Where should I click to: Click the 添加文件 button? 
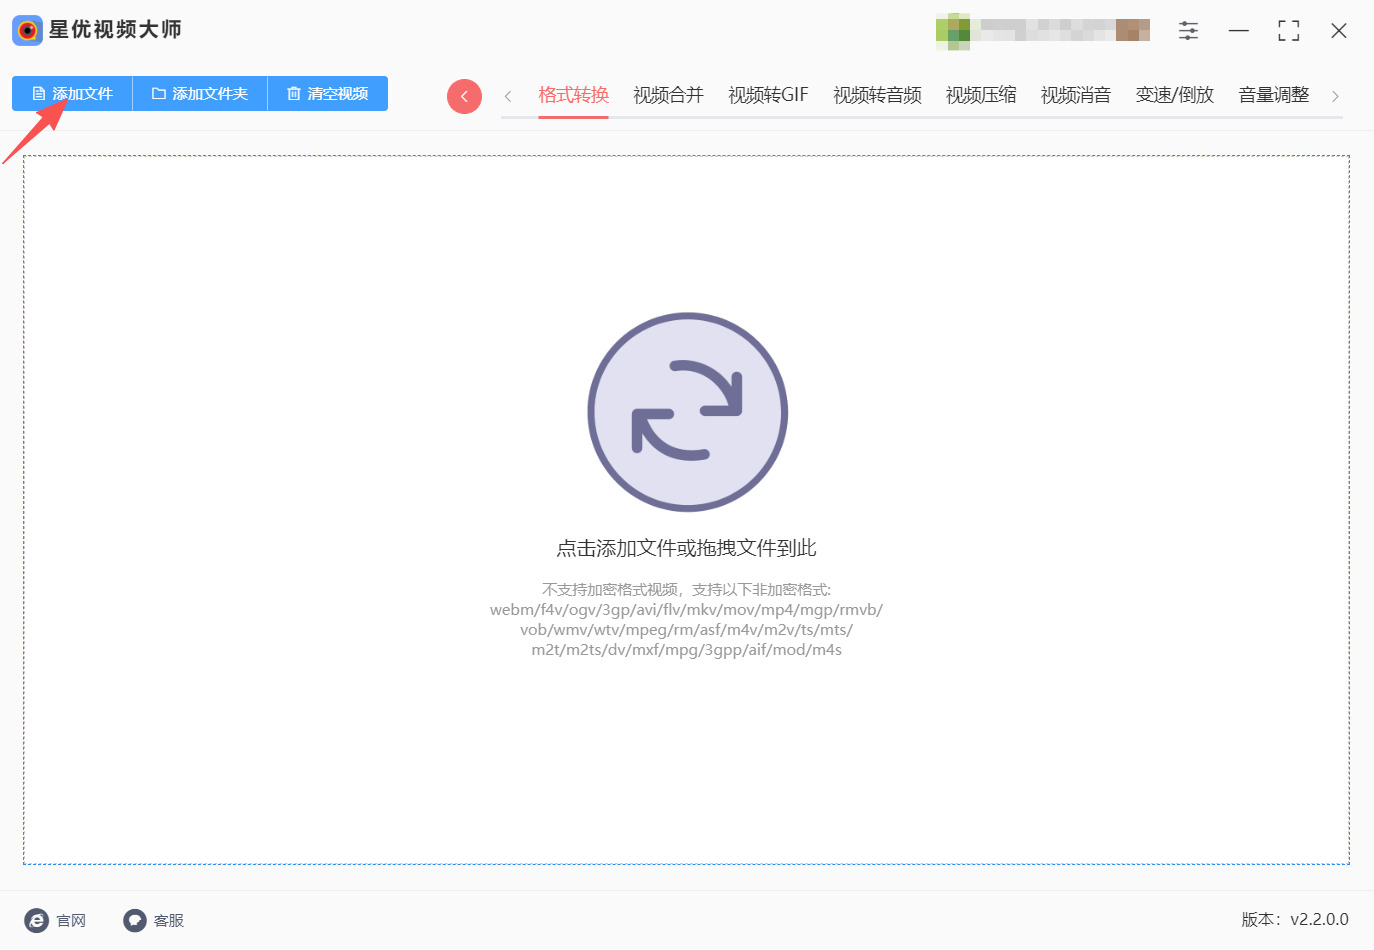[70, 93]
